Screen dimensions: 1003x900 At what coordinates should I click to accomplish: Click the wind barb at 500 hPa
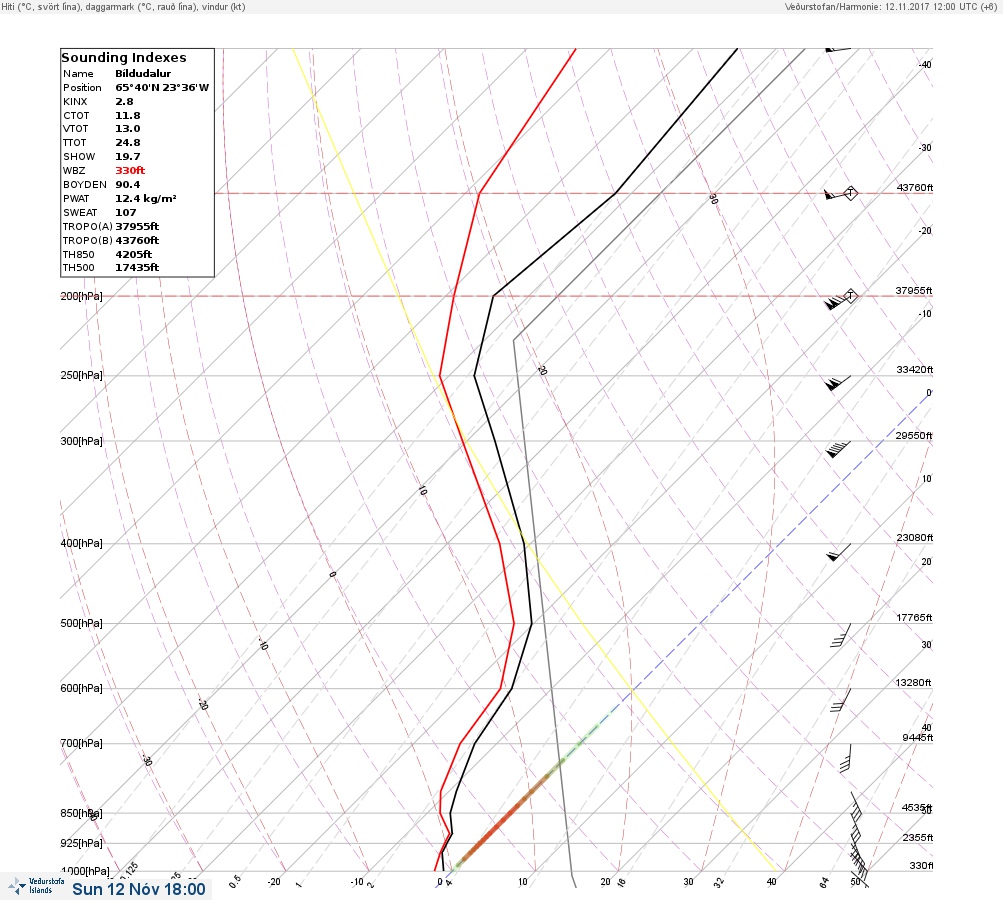point(841,635)
